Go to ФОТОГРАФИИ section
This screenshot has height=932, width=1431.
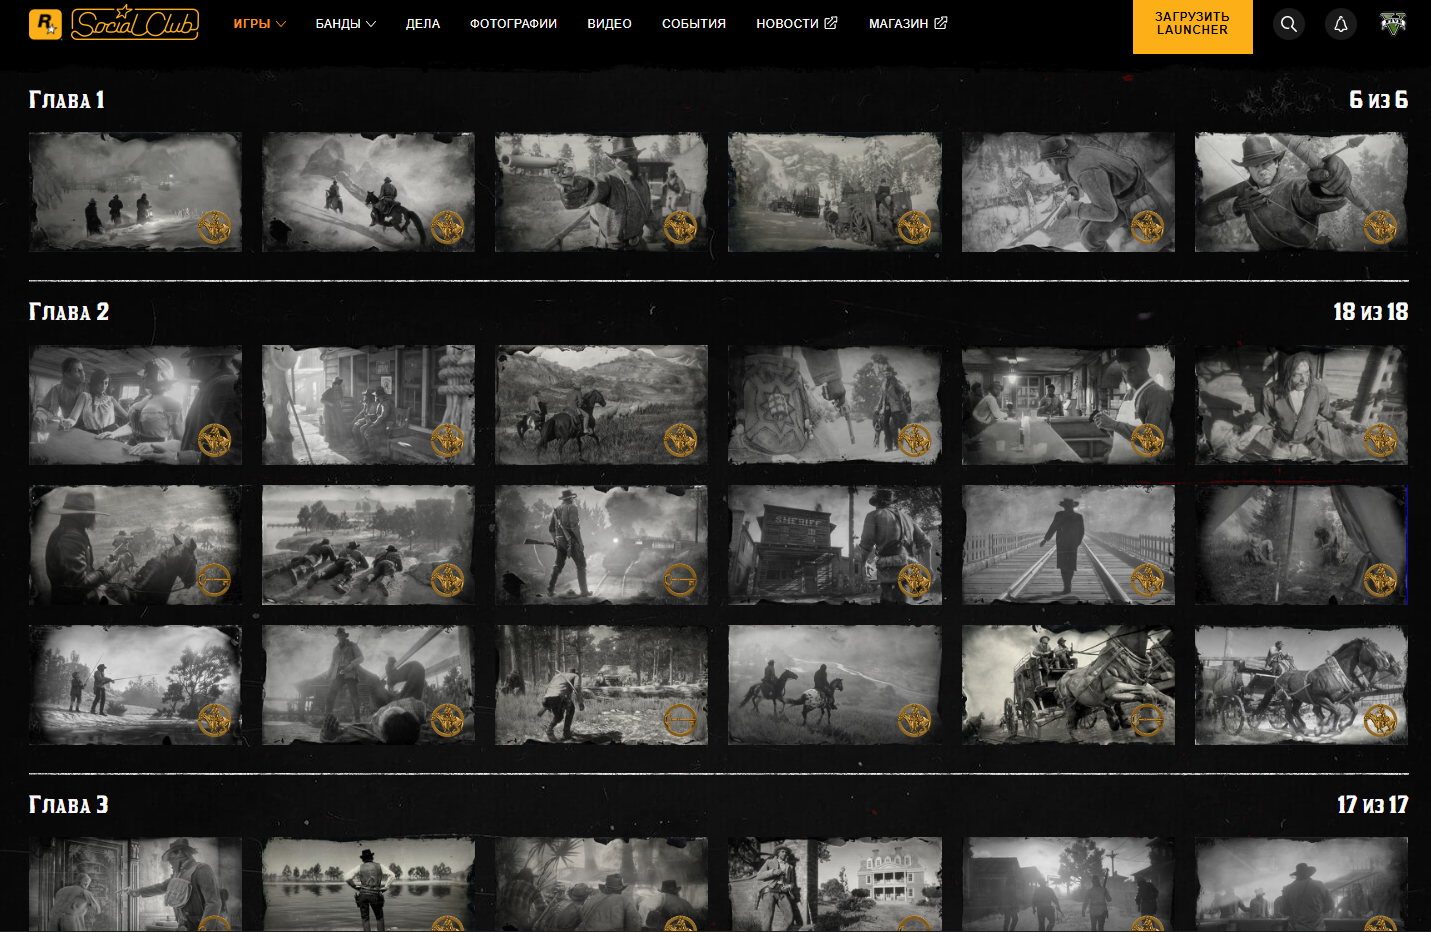coord(513,24)
